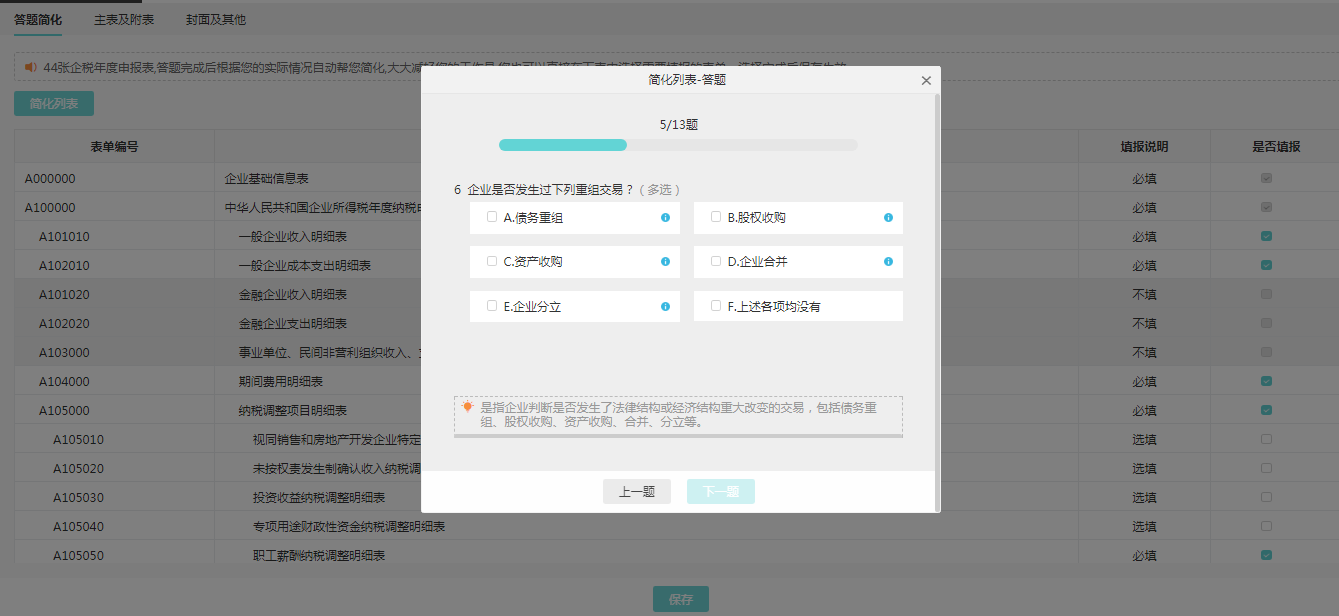The image size is (1339, 616).
Task: Click info icon next to C.资产收购
Action: click(x=665, y=261)
